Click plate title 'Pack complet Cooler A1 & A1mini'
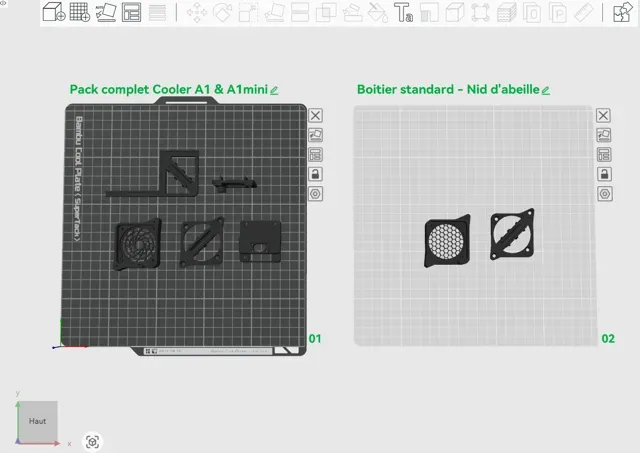The height and width of the screenshot is (453, 640). point(169,89)
